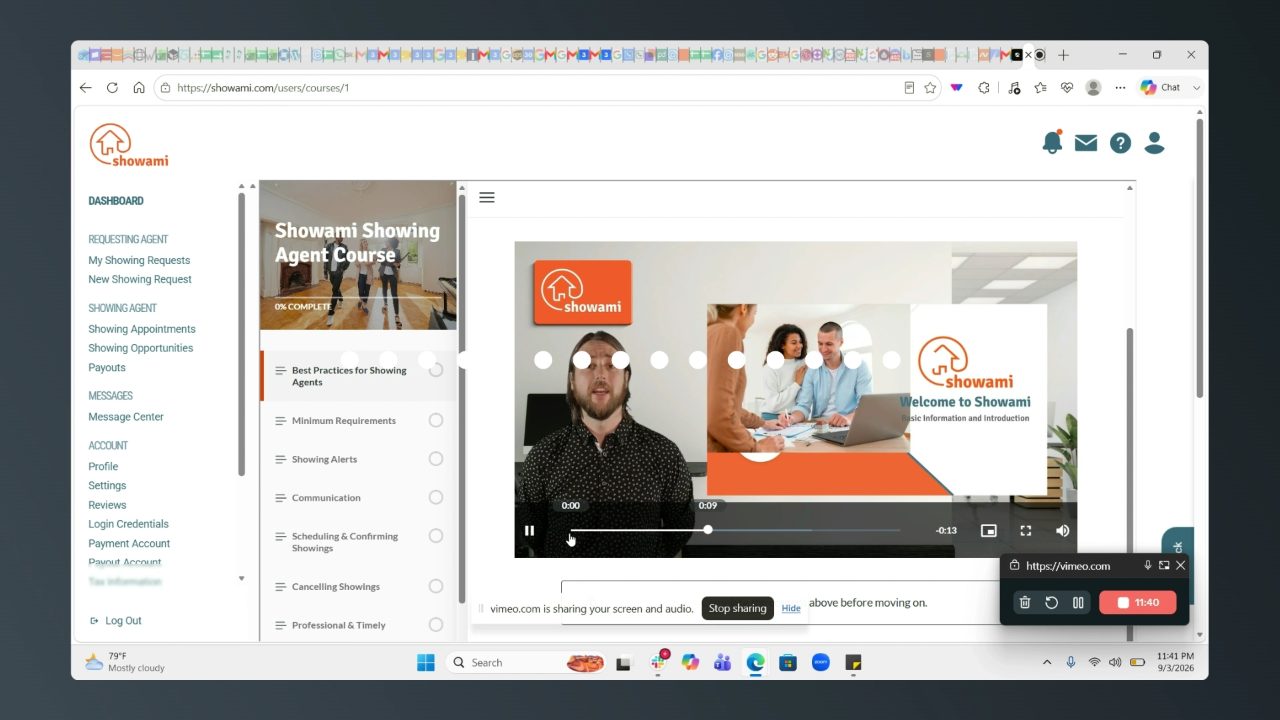
Task: Refresh the browser page
Action: [x=112, y=88]
